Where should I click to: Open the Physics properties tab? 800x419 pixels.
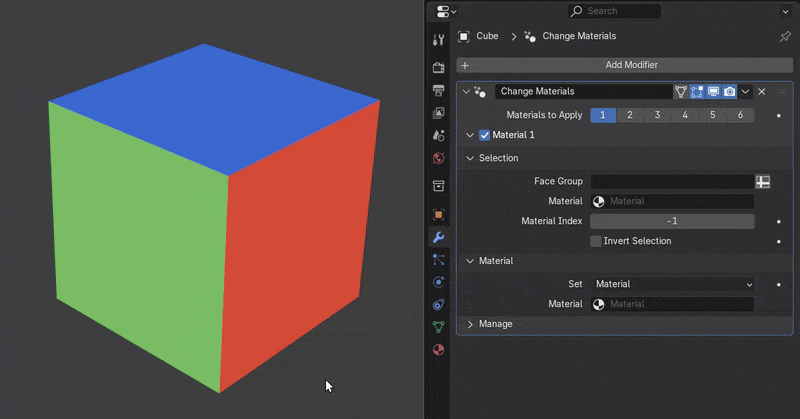pyautogui.click(x=438, y=283)
